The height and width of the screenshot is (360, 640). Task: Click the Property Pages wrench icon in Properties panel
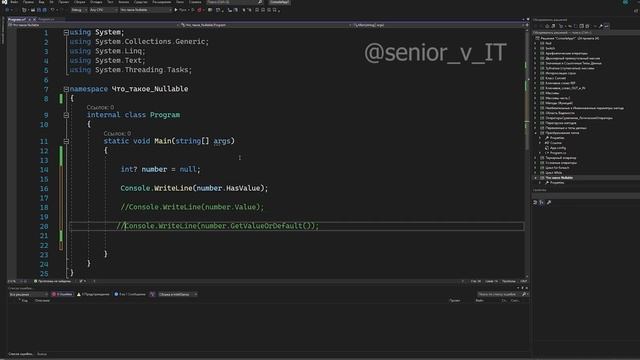click(549, 202)
